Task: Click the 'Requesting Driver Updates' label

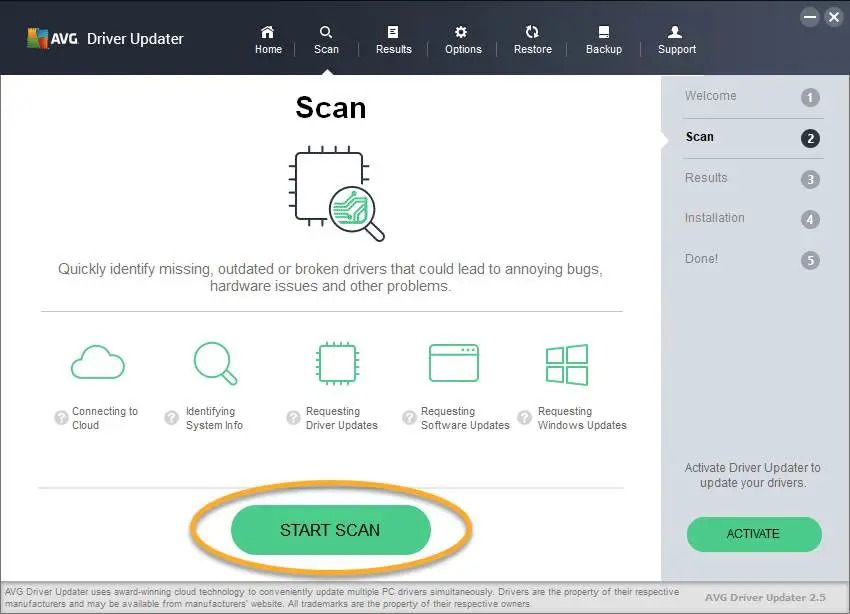Action: pyautogui.click(x=342, y=418)
